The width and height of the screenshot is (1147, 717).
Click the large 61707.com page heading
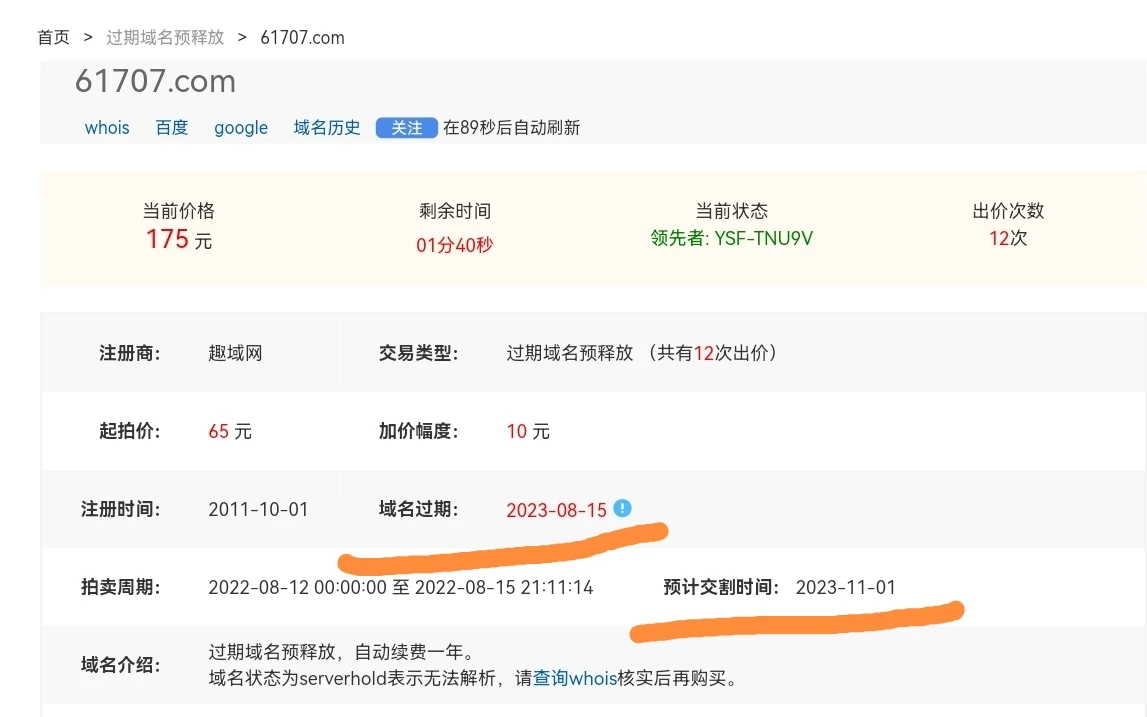pyautogui.click(x=155, y=81)
